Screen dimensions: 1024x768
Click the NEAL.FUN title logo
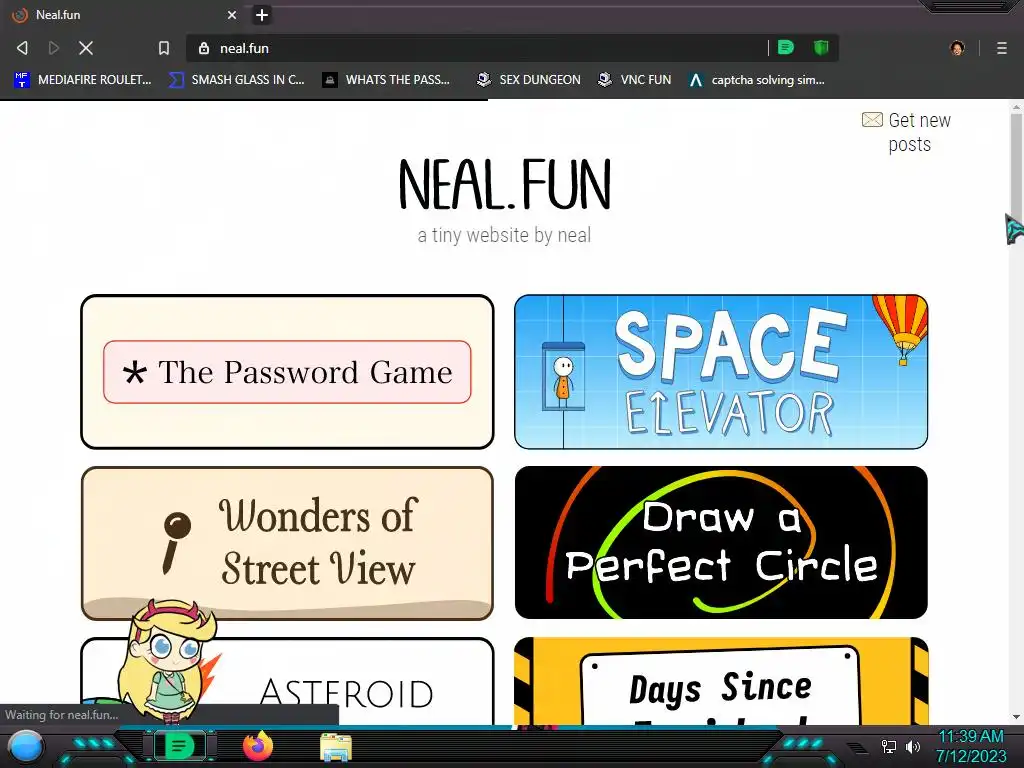click(505, 185)
